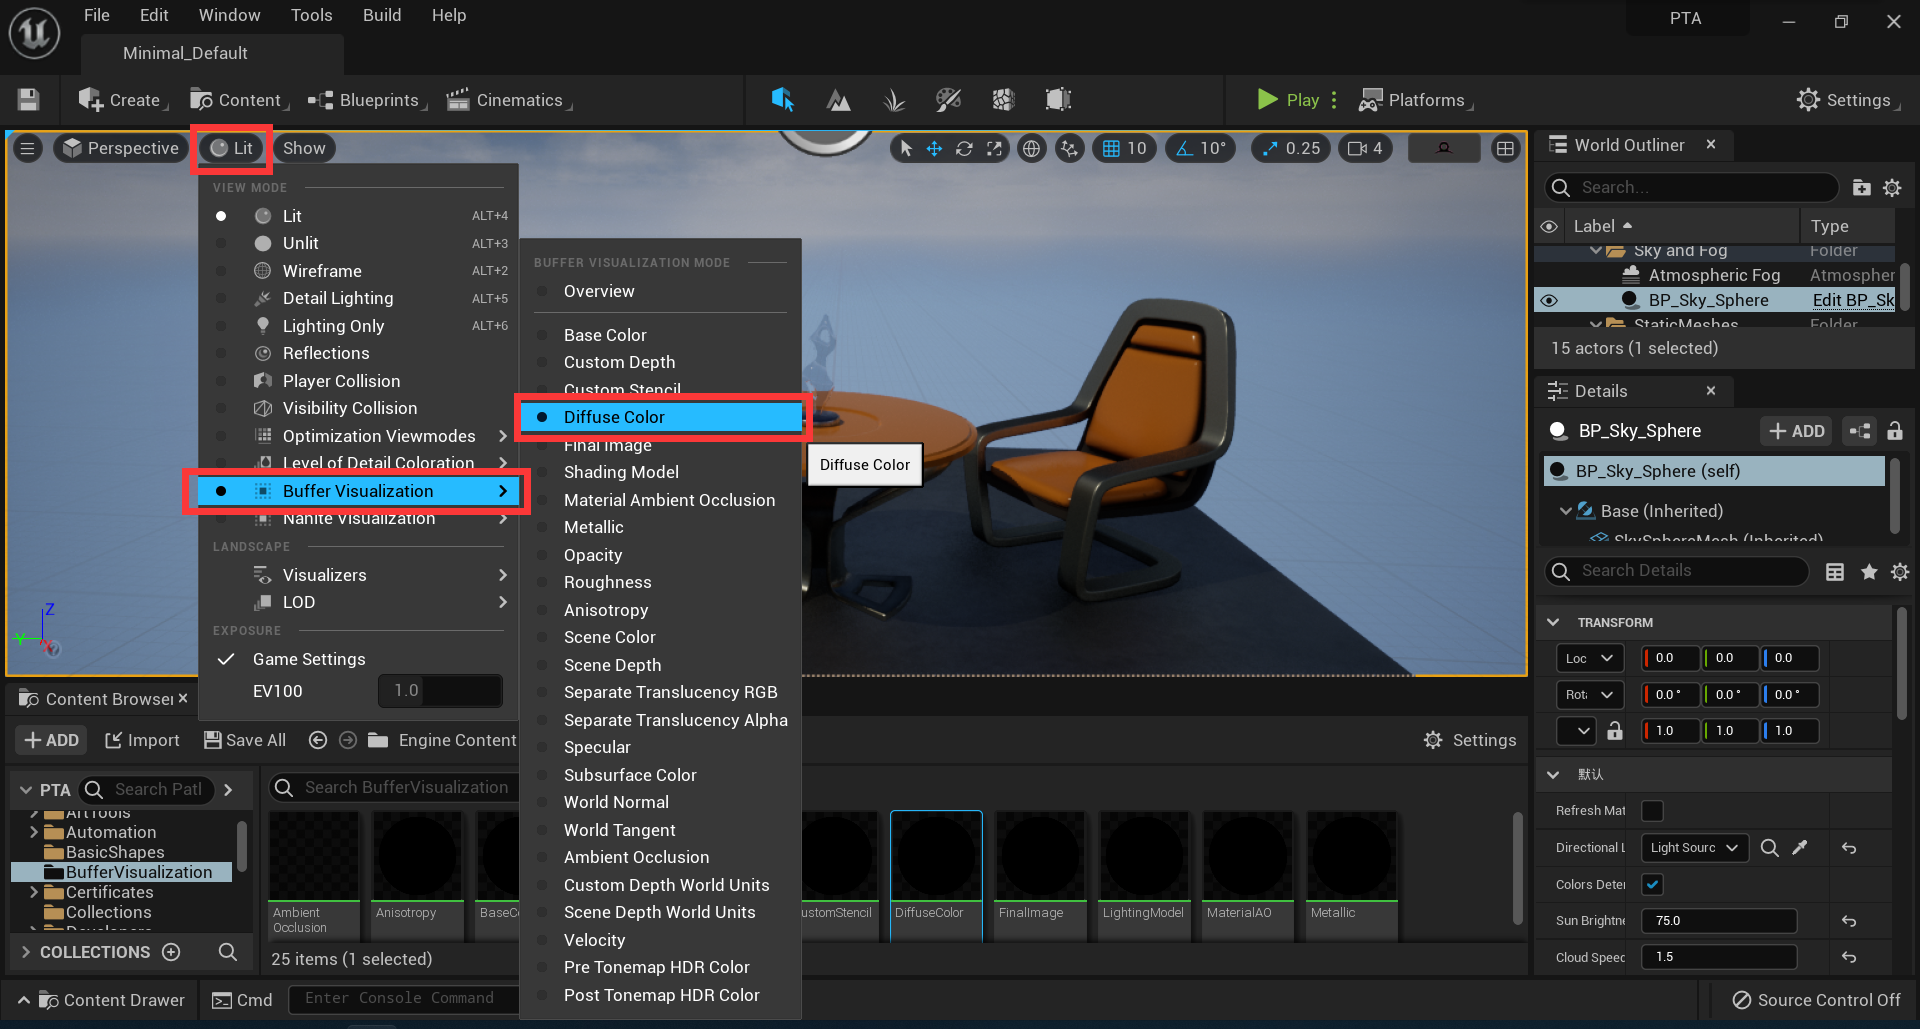
Task: Collapse the TRANSFORM section
Action: pos(1553,622)
